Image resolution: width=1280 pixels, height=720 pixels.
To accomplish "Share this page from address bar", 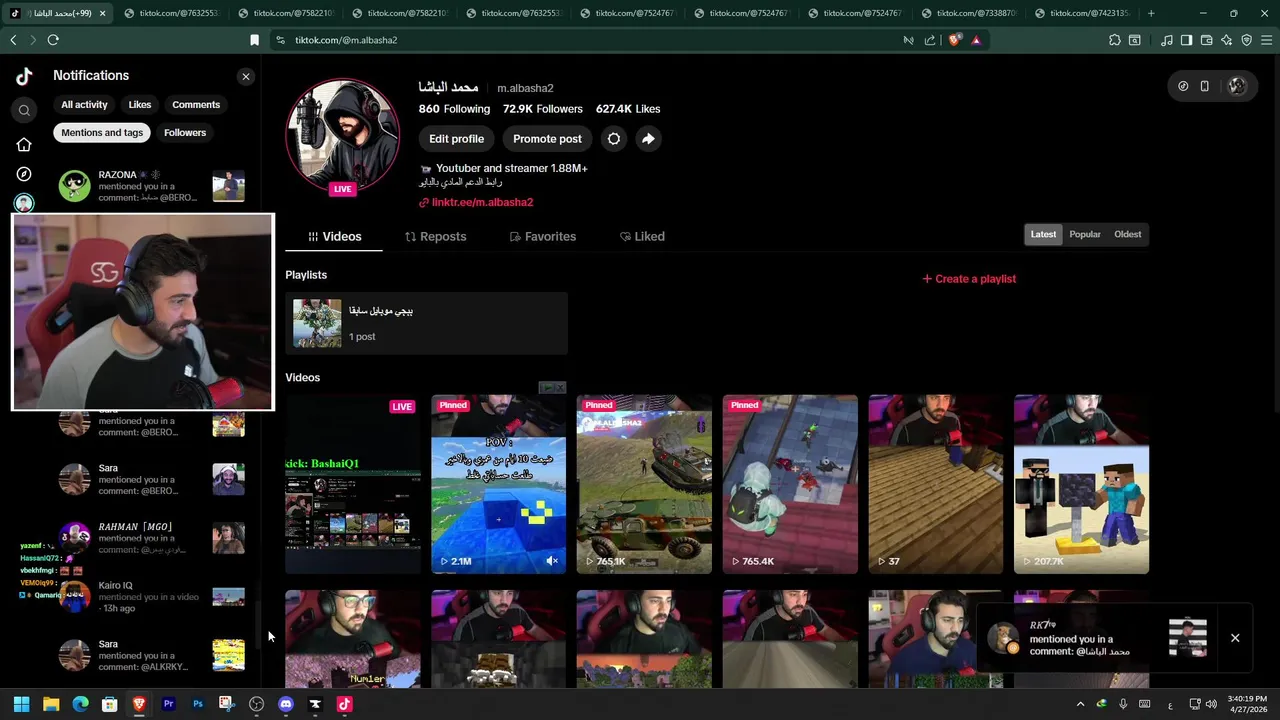I will pos(930,40).
